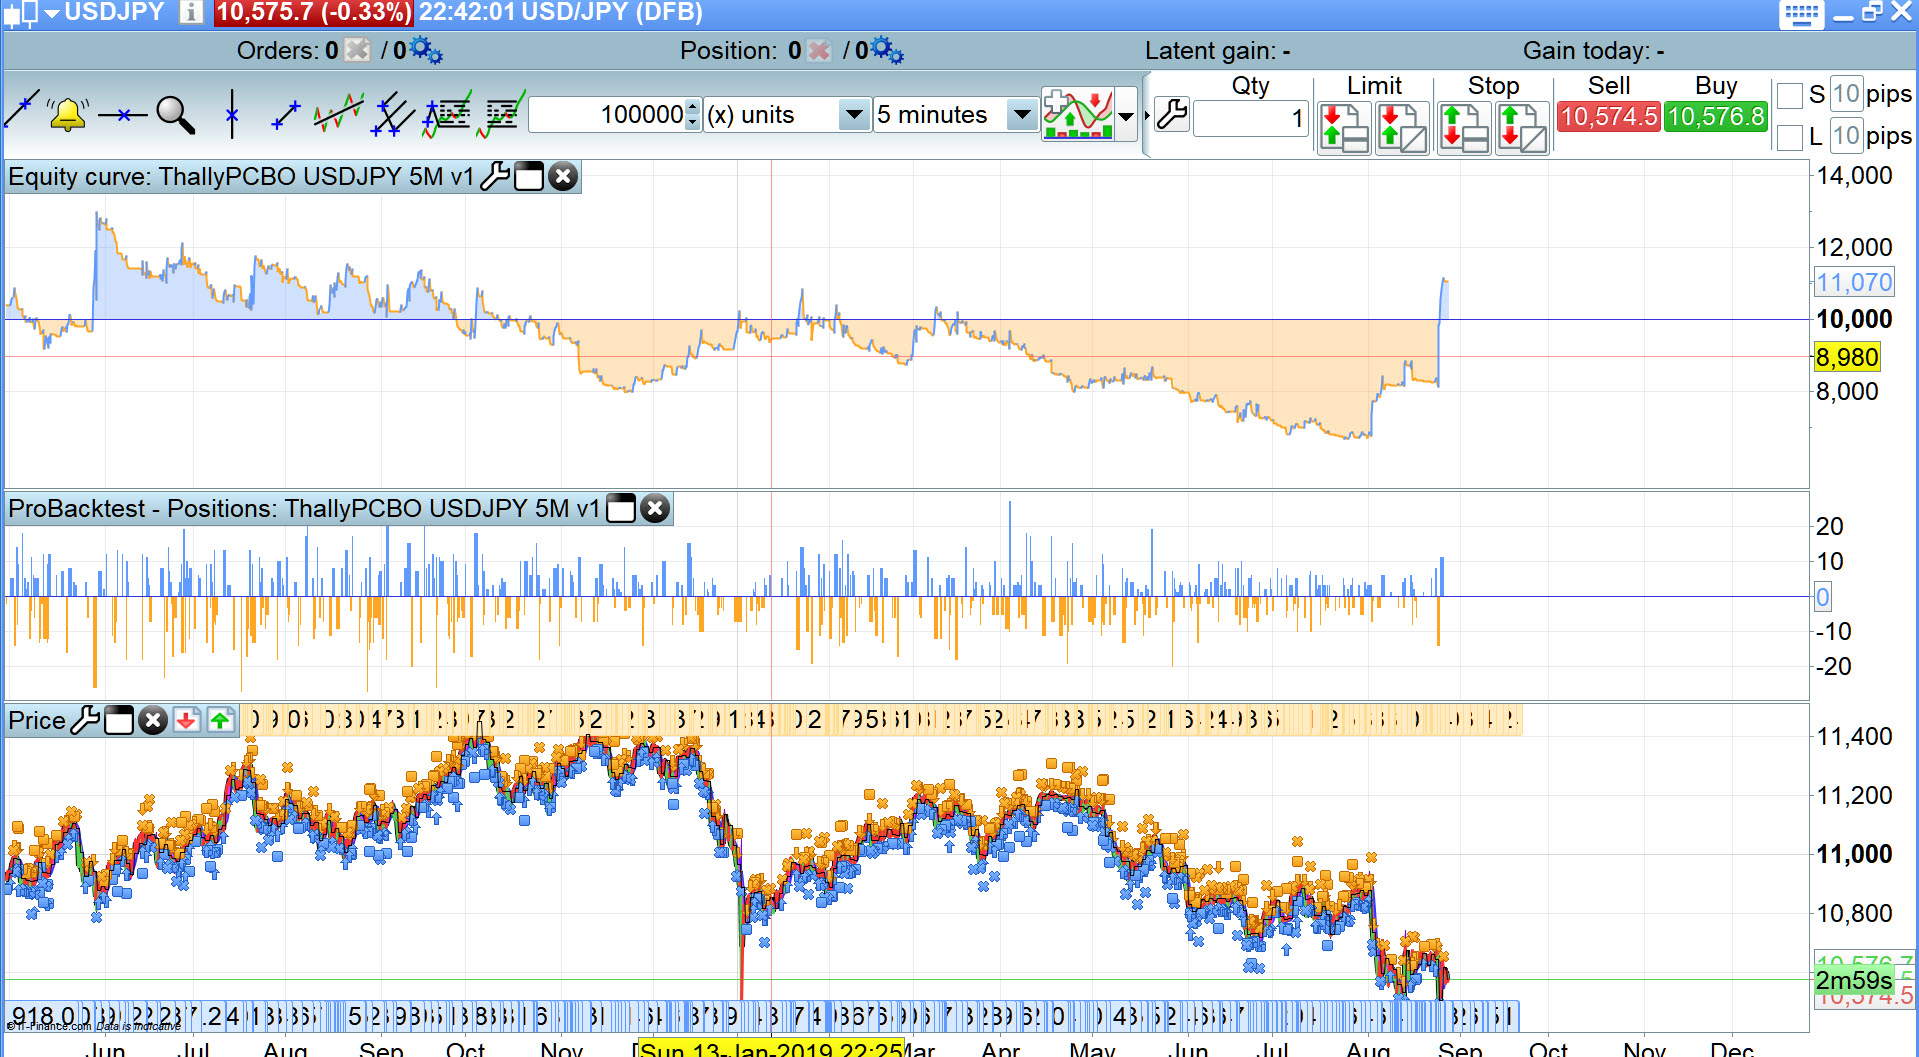
Task: Place a buy limit order with second Limit icon
Action: pos(1402,128)
